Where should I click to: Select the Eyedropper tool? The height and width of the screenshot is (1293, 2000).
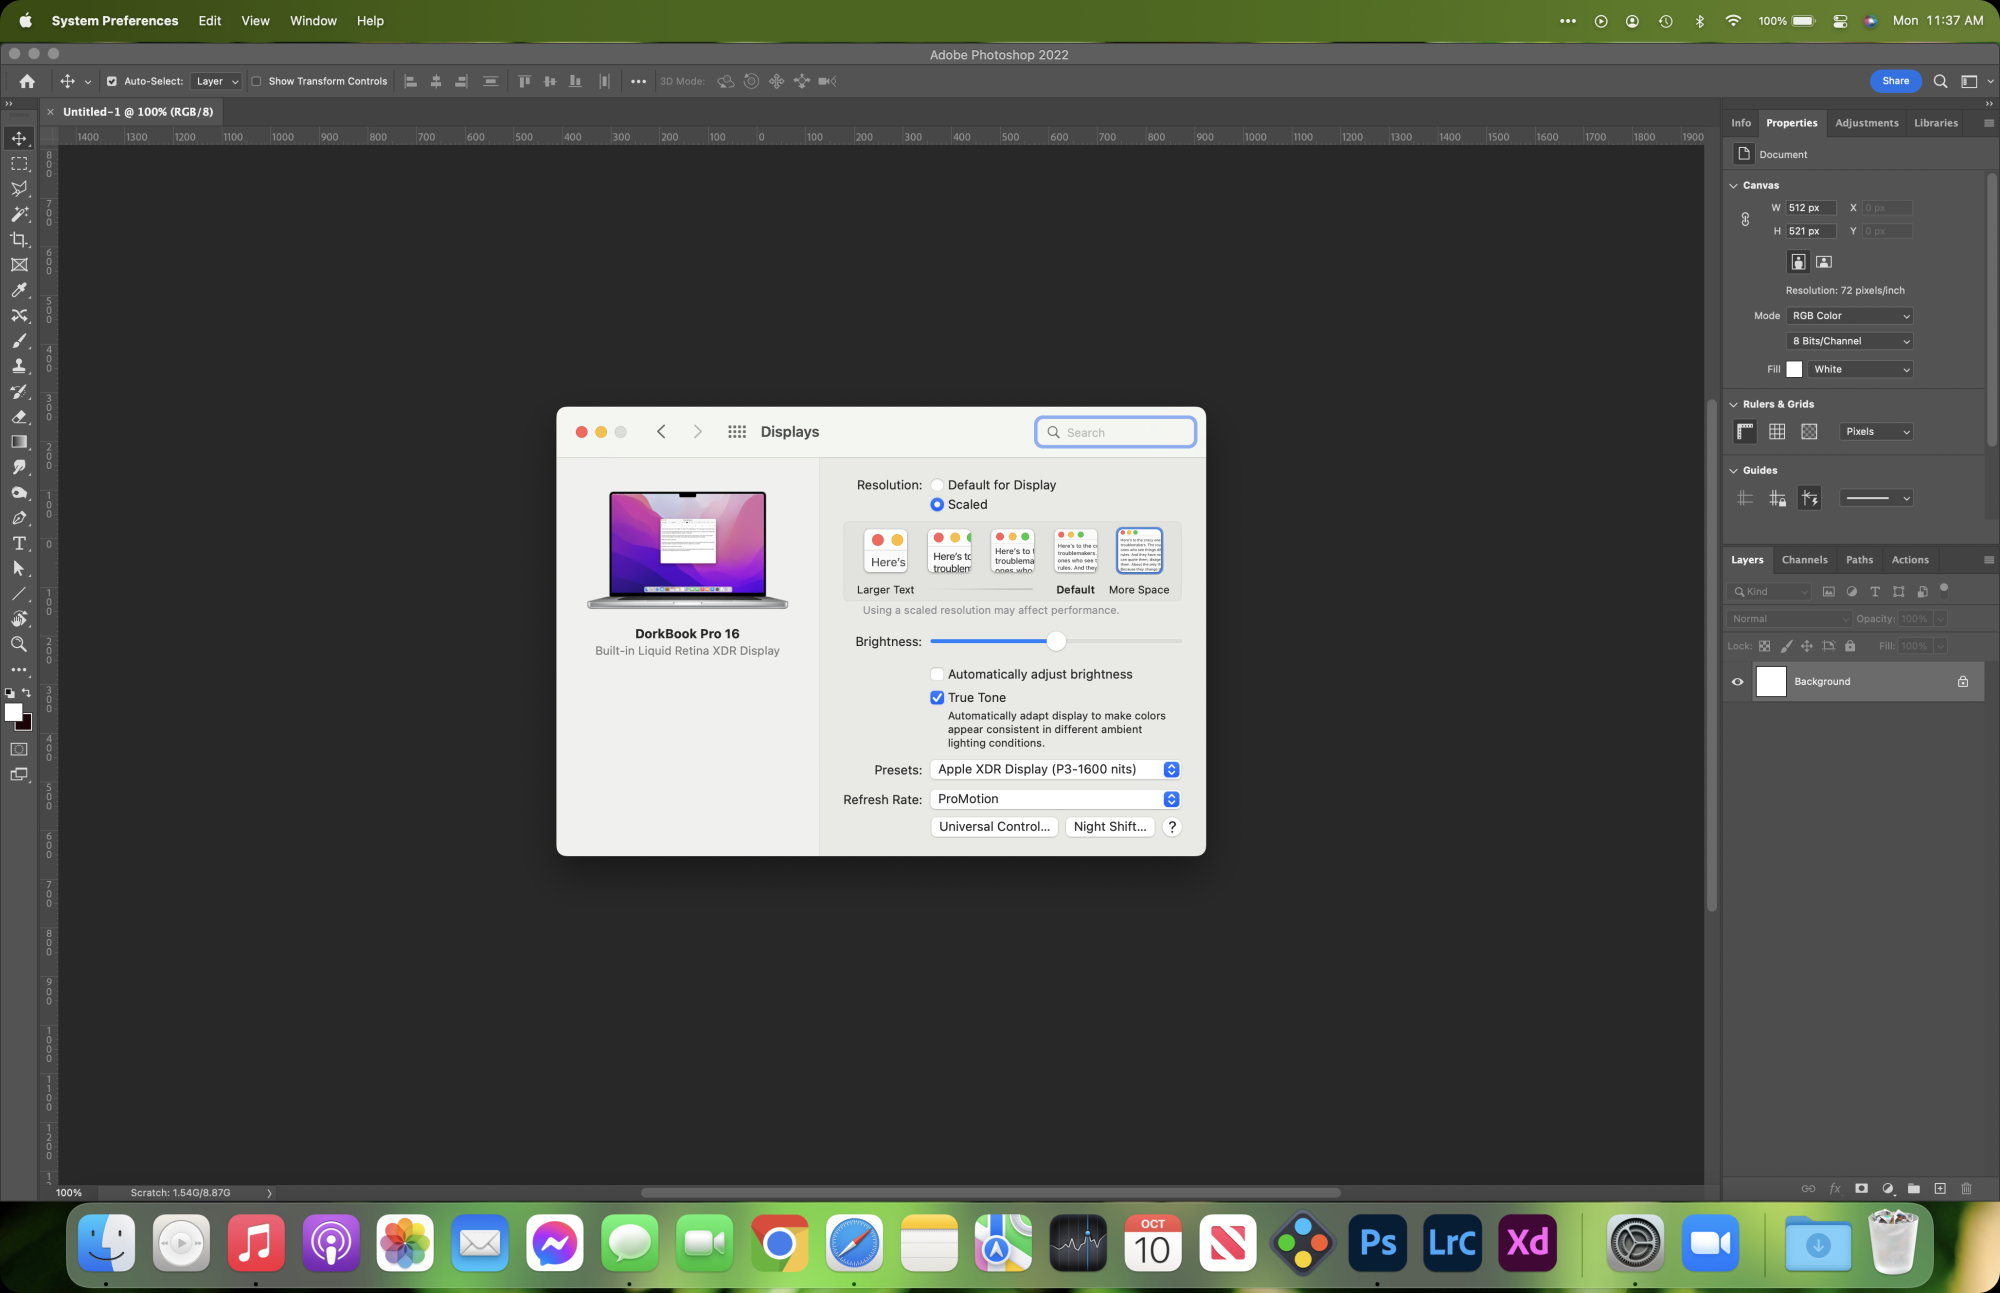pyautogui.click(x=19, y=290)
